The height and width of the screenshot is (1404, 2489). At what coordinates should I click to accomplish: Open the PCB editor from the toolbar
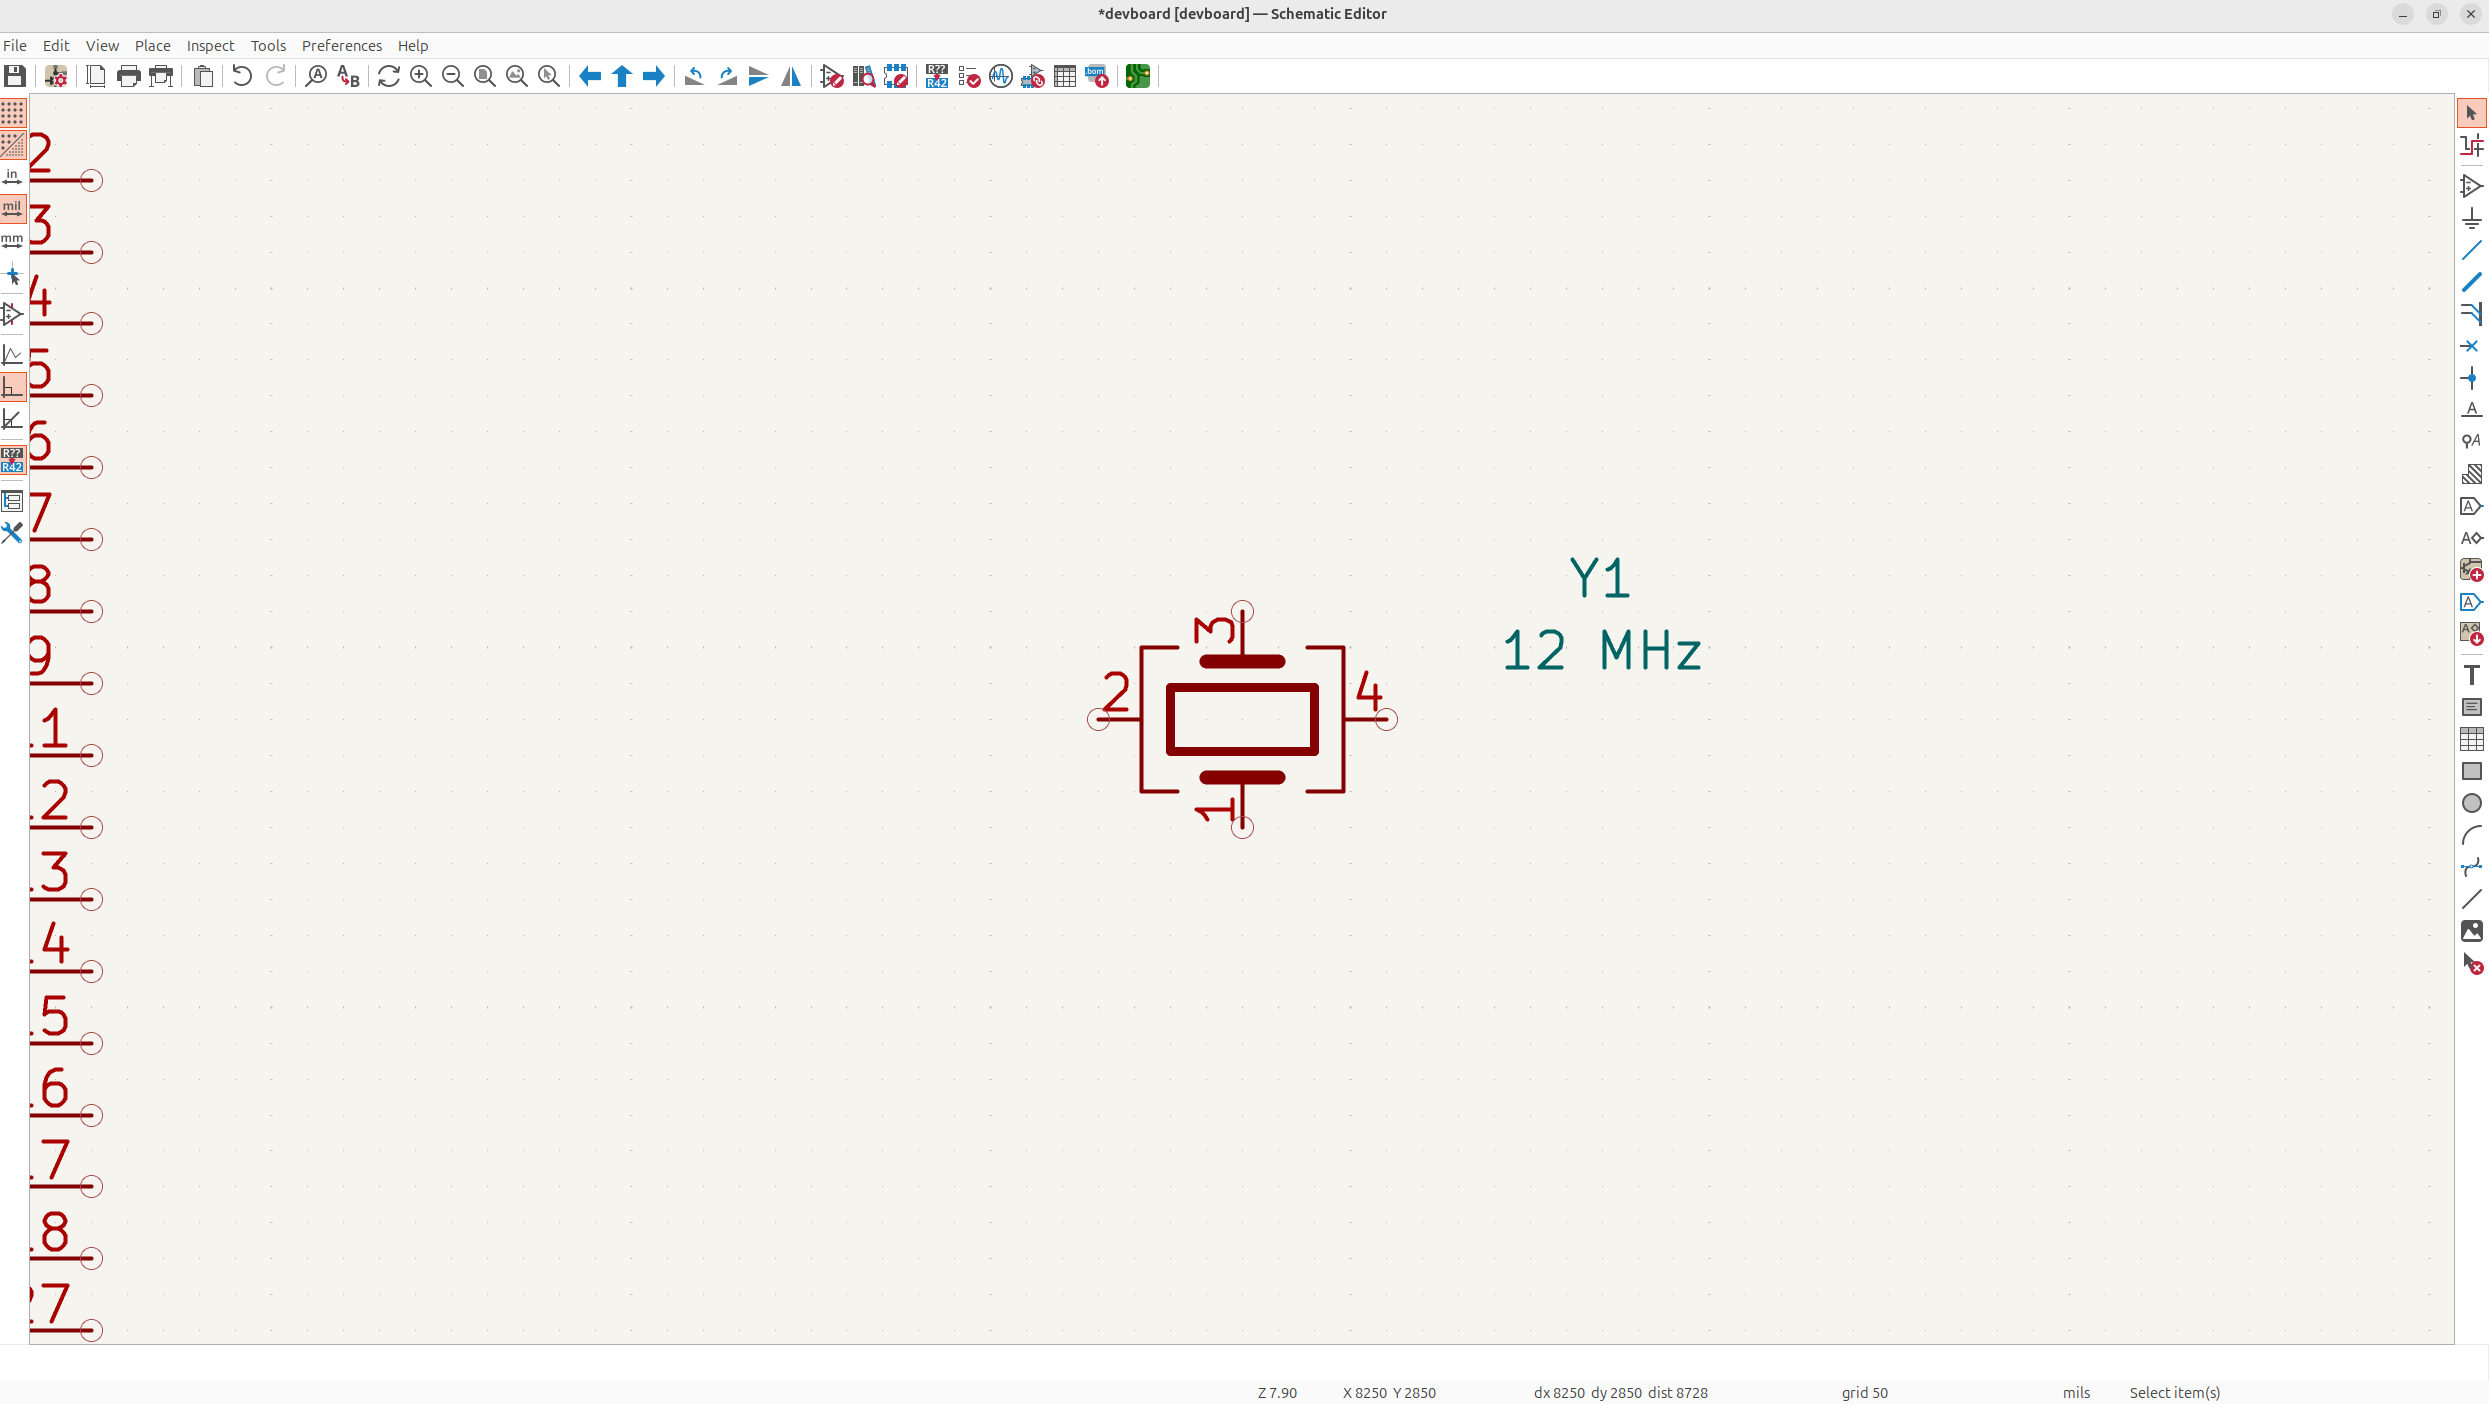tap(1137, 76)
